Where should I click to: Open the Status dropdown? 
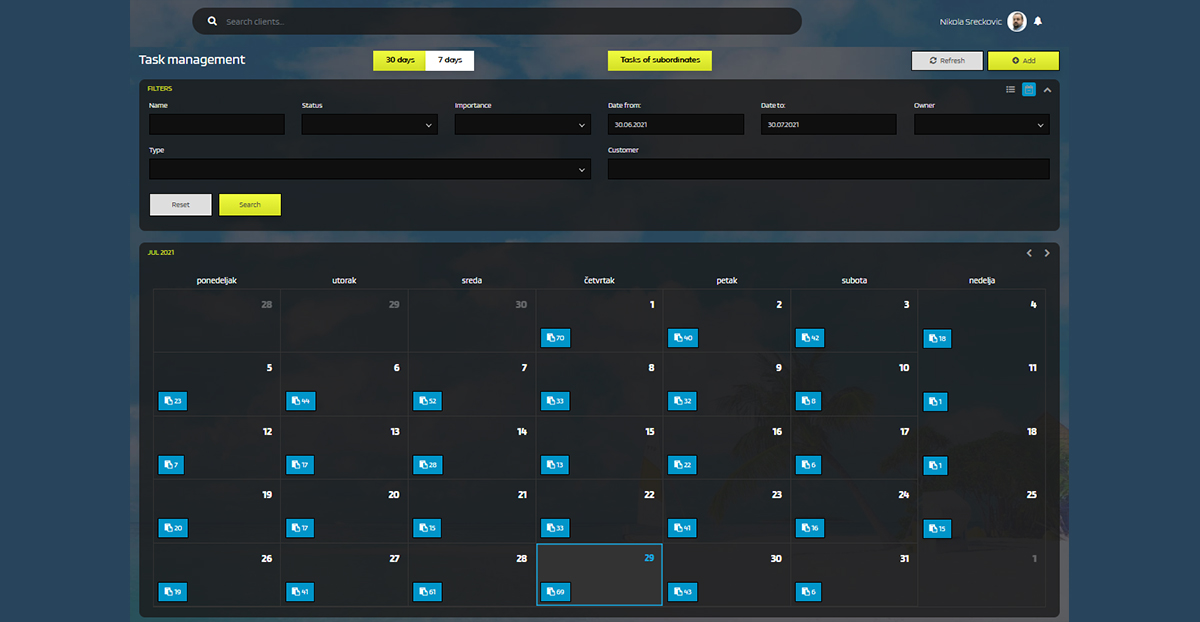pos(370,124)
